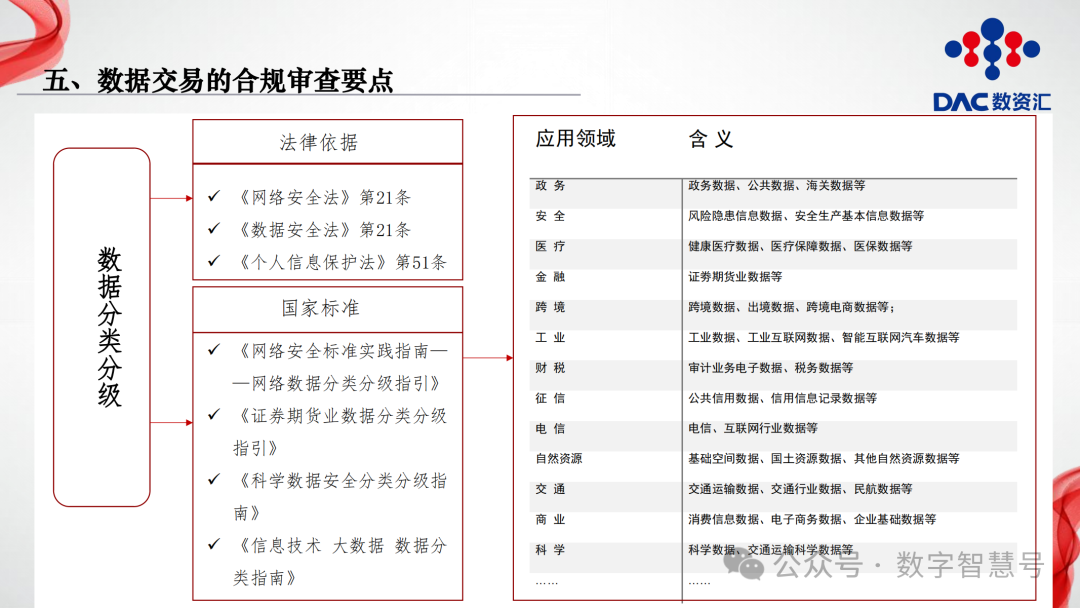The height and width of the screenshot is (608, 1080).
Task: Click the 法律依据 header box
Action: click(327, 142)
